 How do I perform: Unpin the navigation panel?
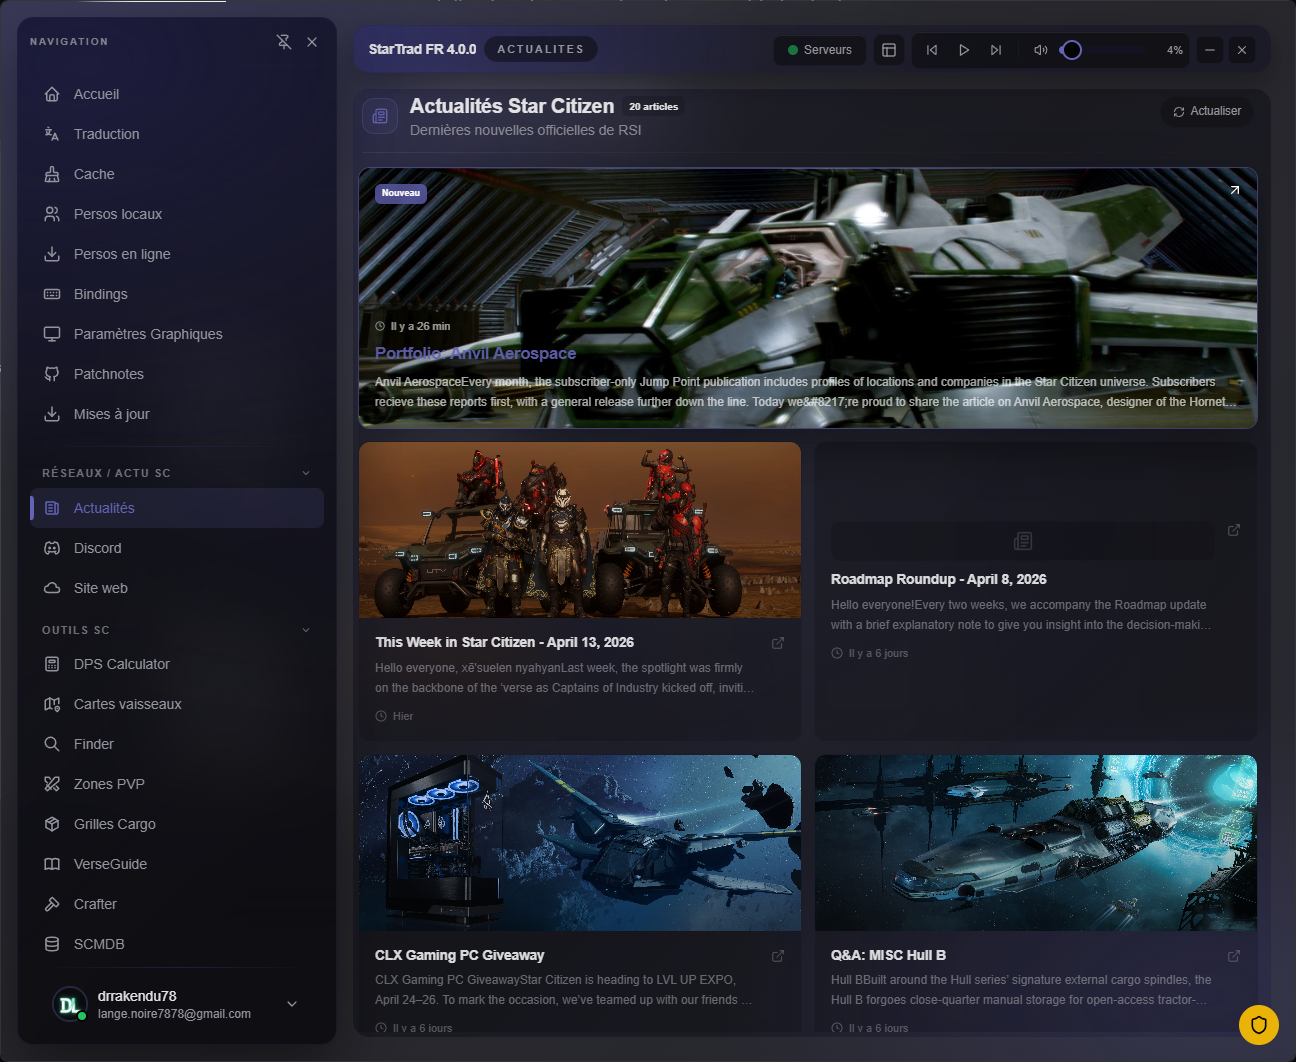[x=284, y=42]
